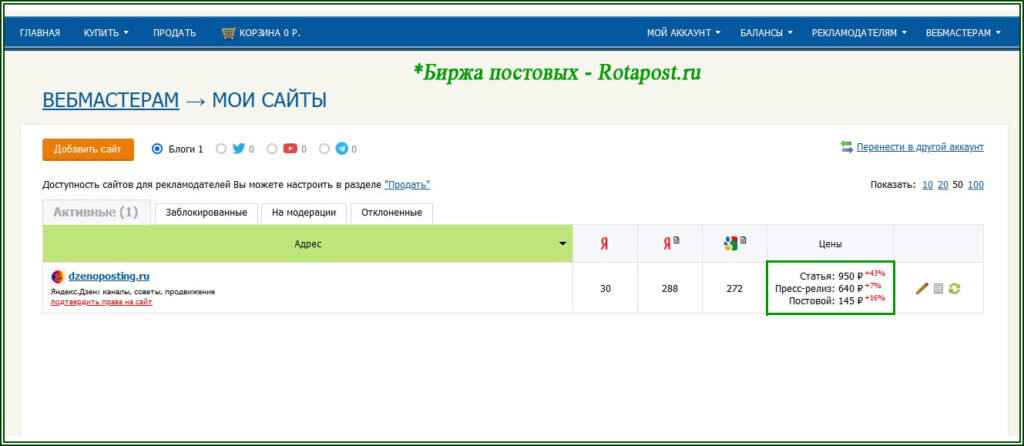Open the dzenoposting.ru site link
Viewport: 1024px width, 446px height.
pyautogui.click(x=109, y=276)
